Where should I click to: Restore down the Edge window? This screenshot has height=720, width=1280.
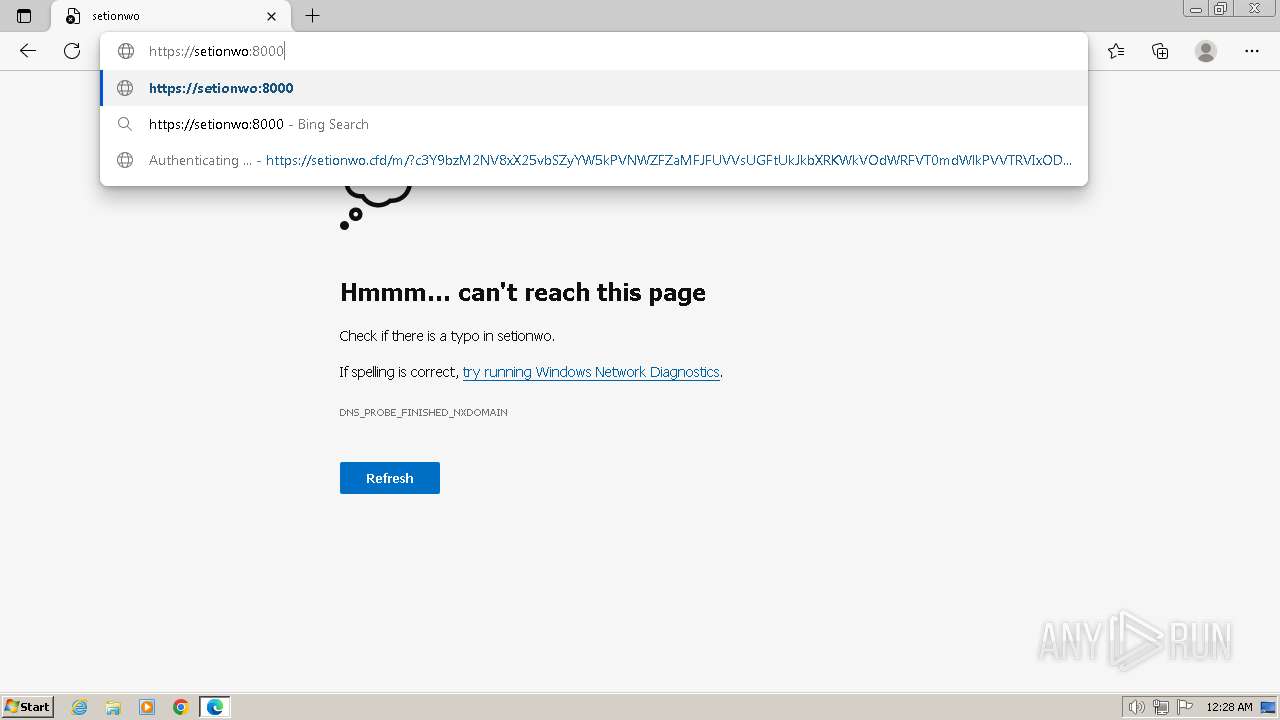(x=1221, y=9)
